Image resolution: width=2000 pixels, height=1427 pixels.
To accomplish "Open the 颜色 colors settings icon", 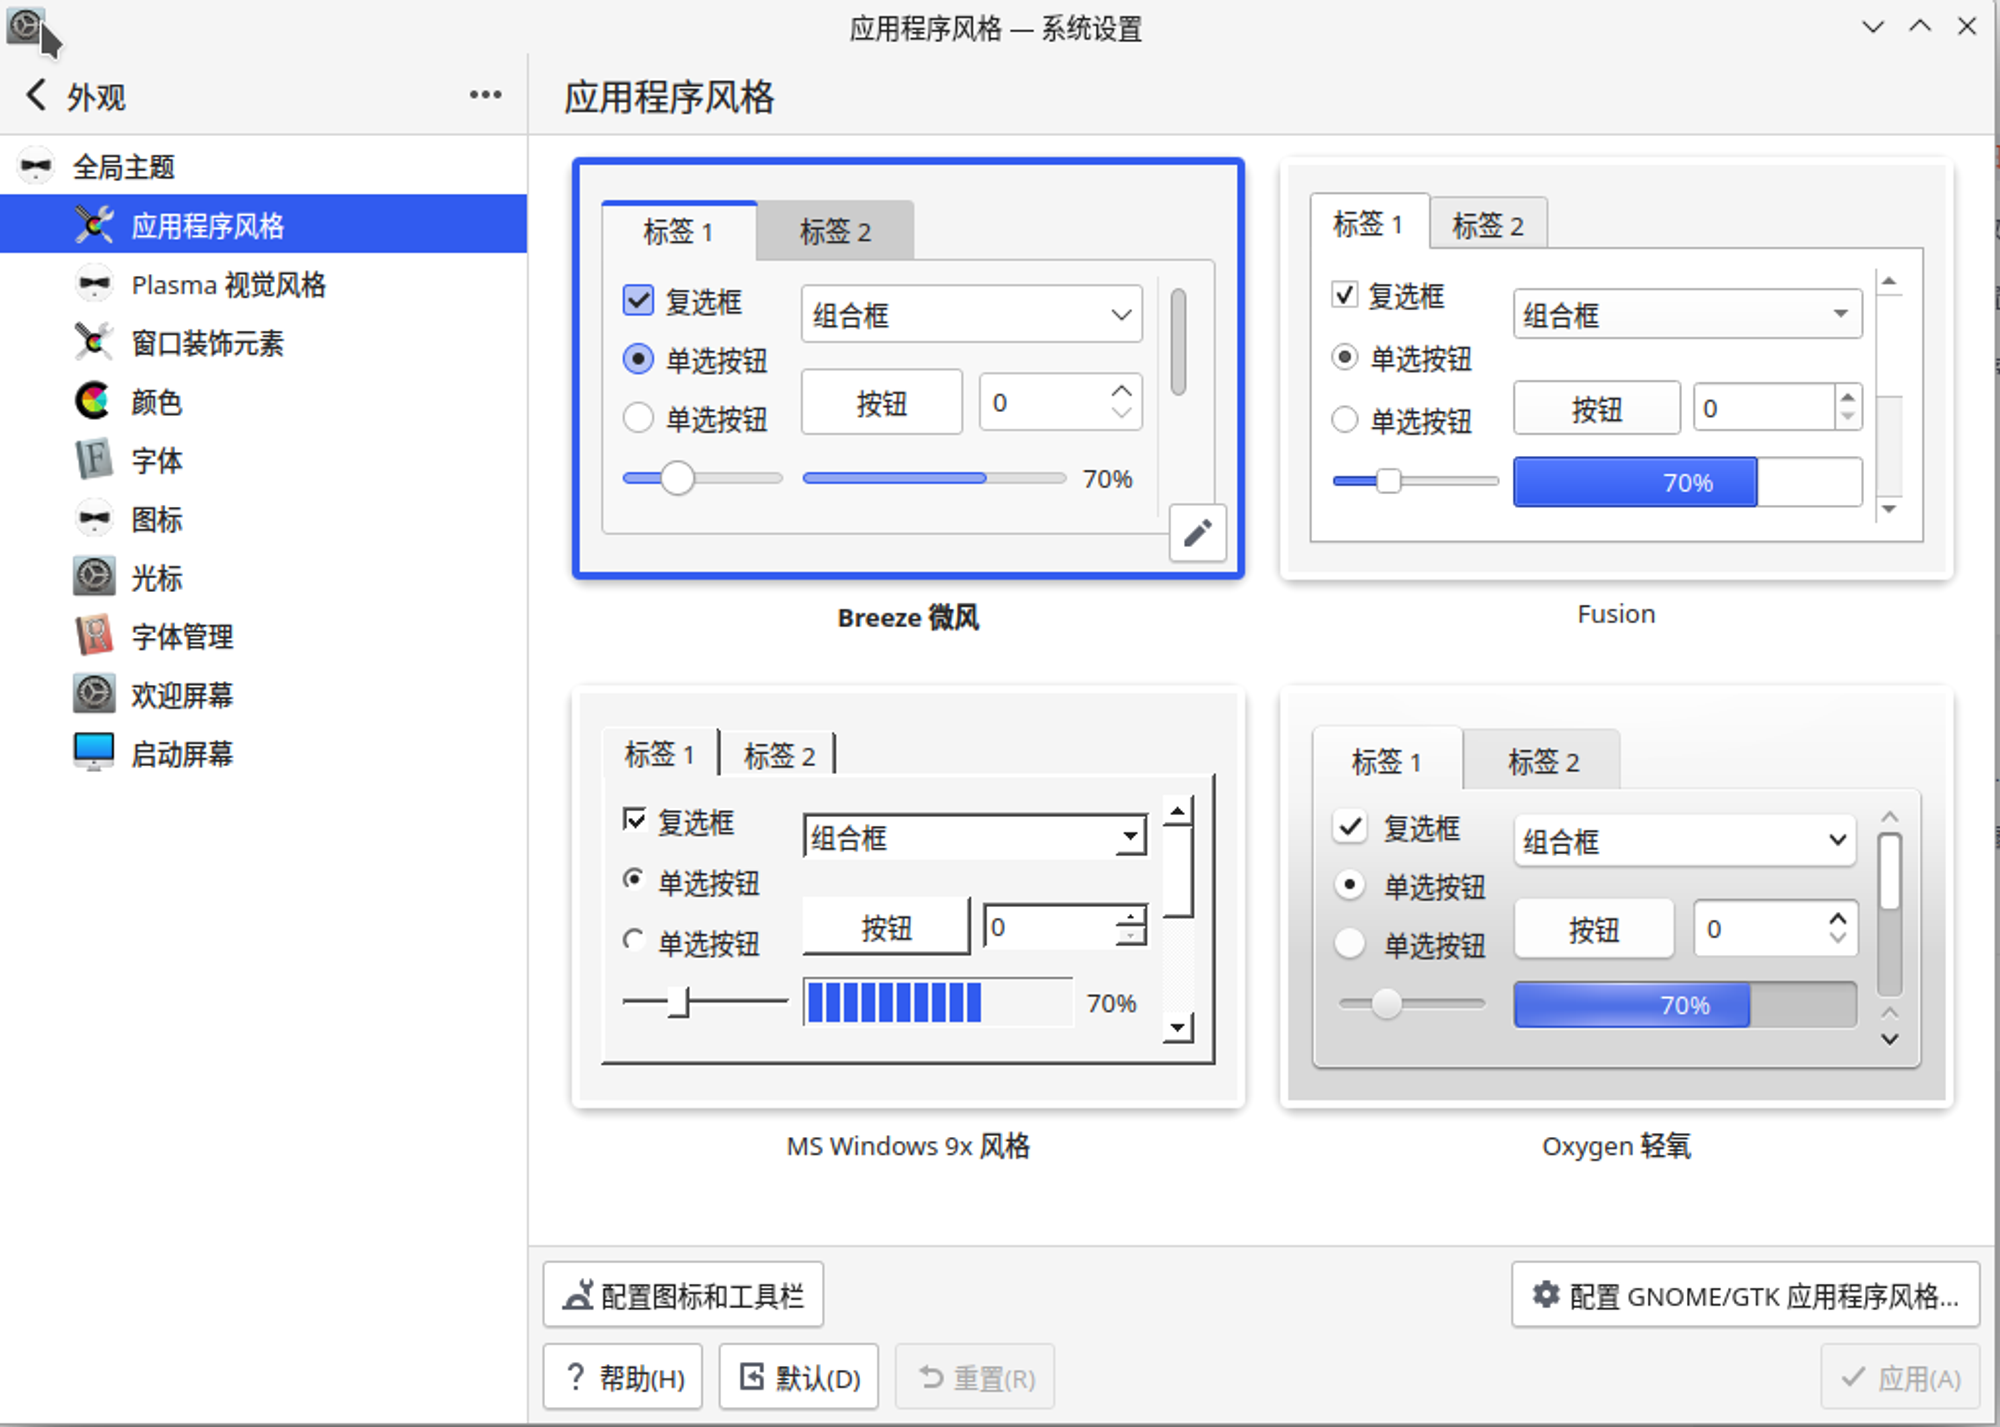I will tap(93, 402).
